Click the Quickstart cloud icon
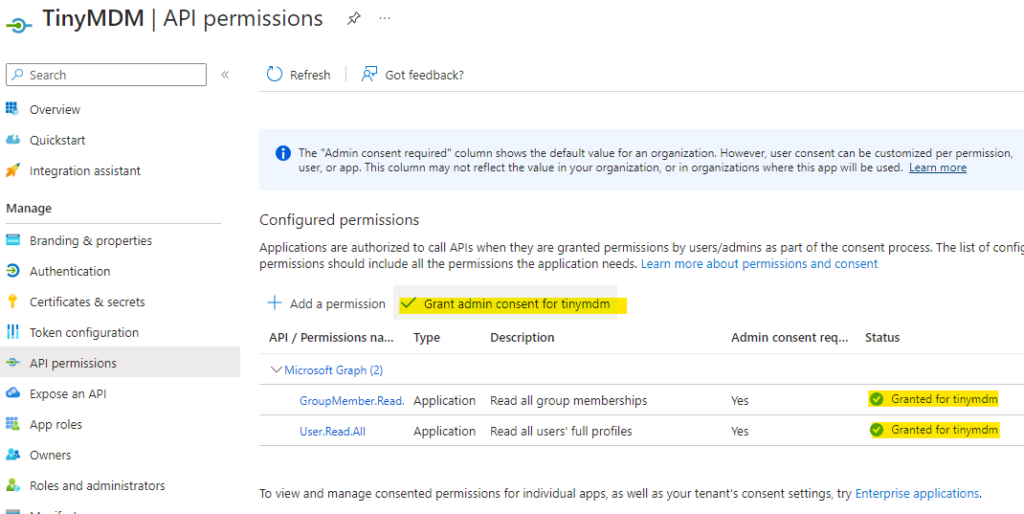The image size is (1024, 514). pos(12,140)
